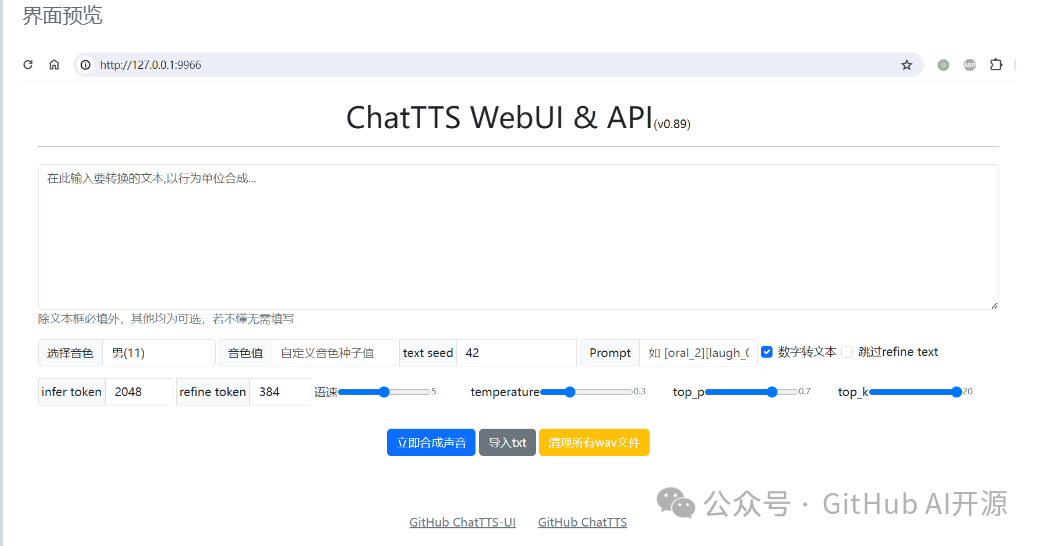Adjust the top_k slider
The height and width of the screenshot is (546, 1041).
pyautogui.click(x=916, y=392)
